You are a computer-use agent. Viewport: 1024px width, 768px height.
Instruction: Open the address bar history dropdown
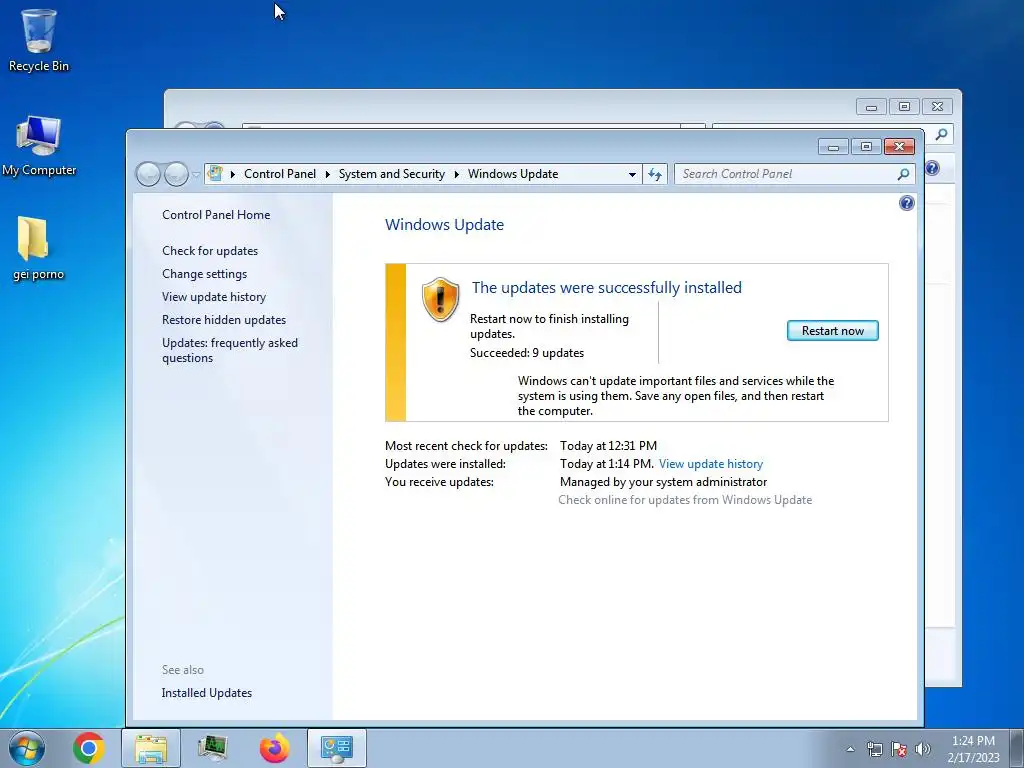(x=632, y=174)
